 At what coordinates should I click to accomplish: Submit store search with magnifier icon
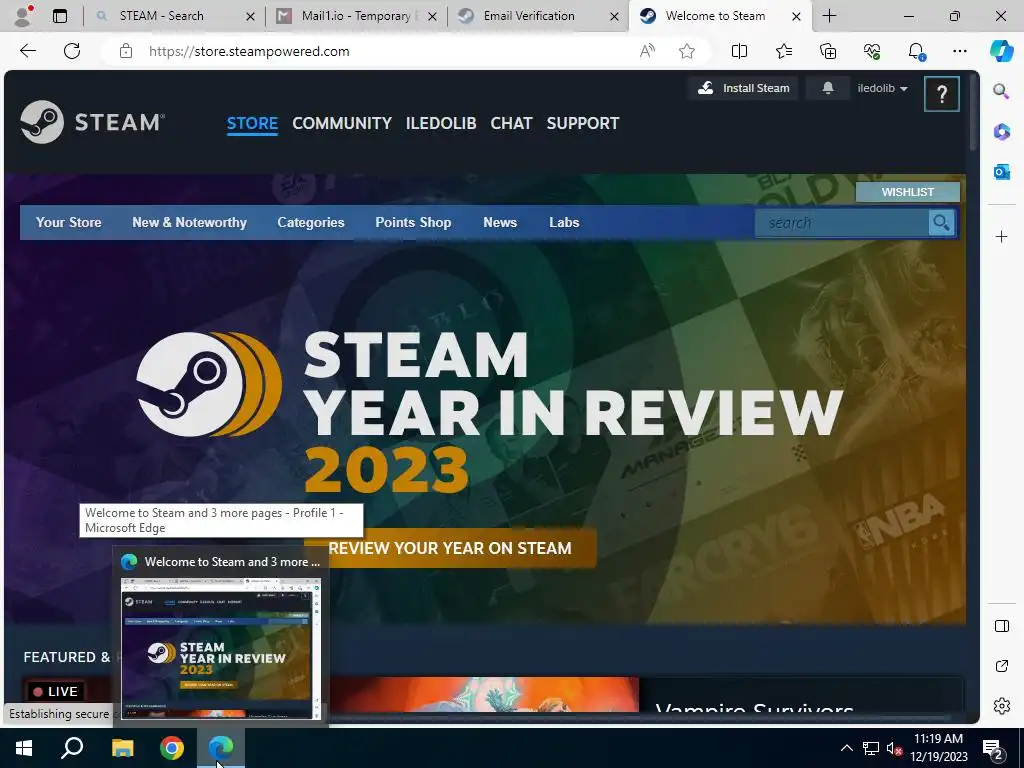pos(941,223)
